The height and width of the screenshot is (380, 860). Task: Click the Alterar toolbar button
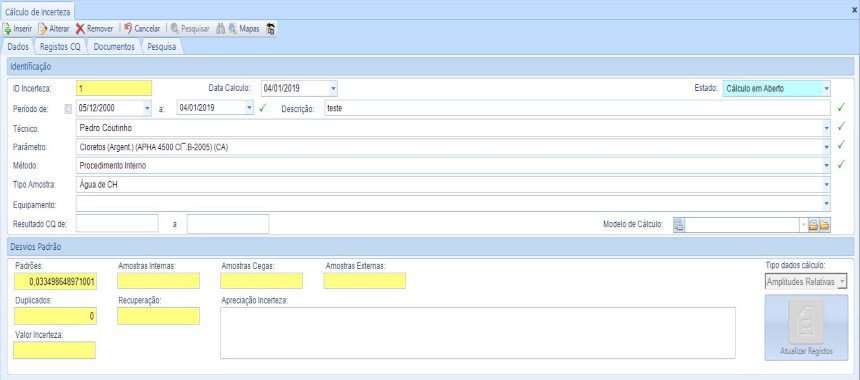[x=54, y=29]
